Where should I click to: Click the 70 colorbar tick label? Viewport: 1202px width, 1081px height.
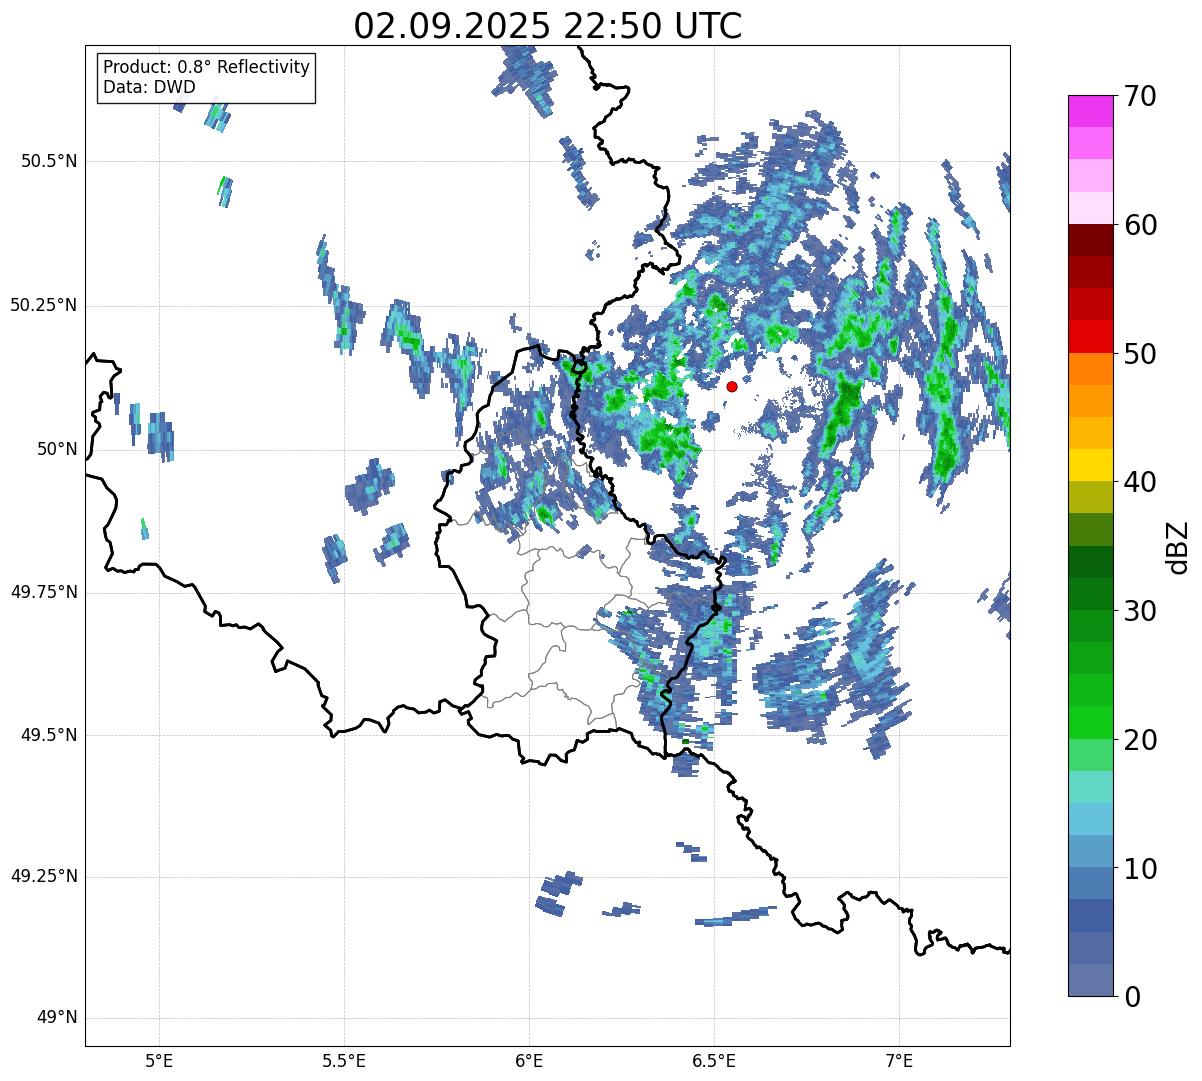point(1139,96)
